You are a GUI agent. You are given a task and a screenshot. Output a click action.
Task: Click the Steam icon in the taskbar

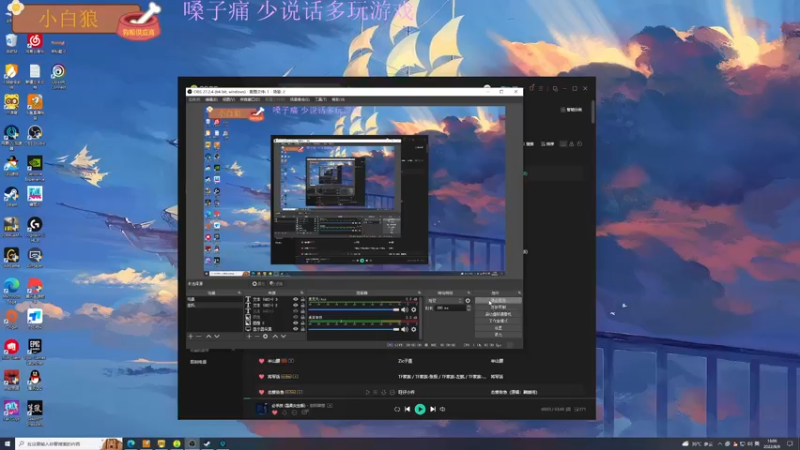pos(207,444)
